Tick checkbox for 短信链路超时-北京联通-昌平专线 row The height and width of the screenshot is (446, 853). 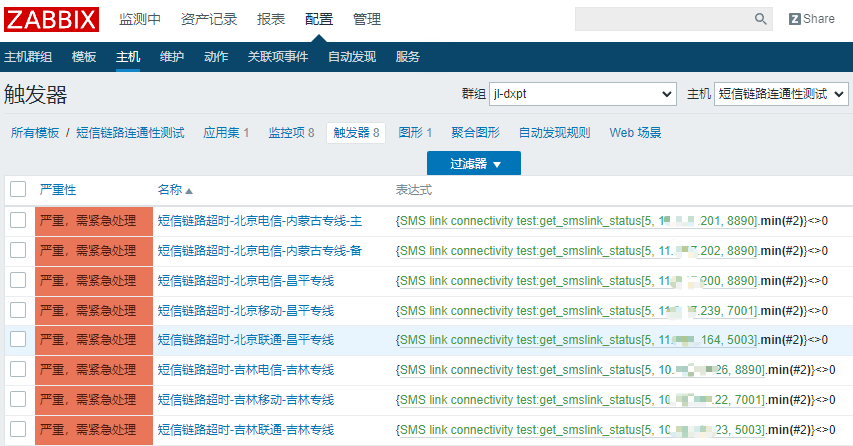tap(18, 340)
